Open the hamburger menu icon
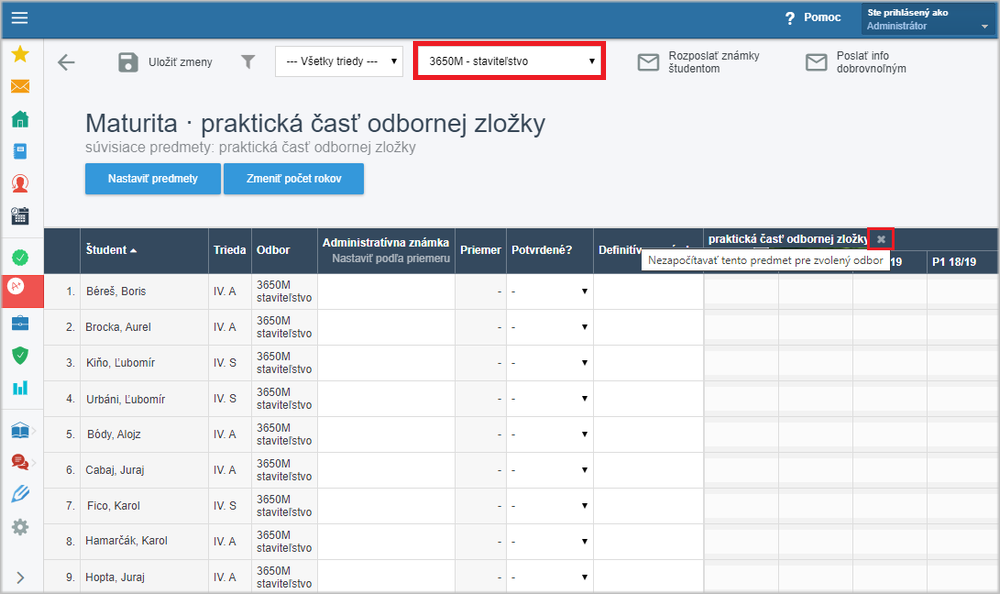 (20, 18)
